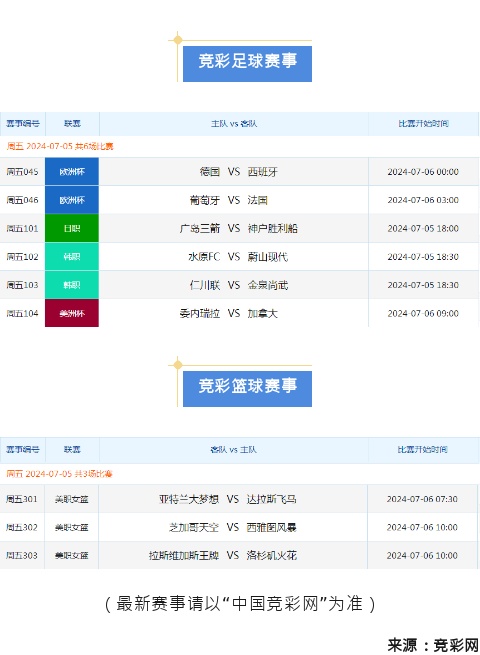Click 美职女篮 in row 周五302

pos(71,527)
